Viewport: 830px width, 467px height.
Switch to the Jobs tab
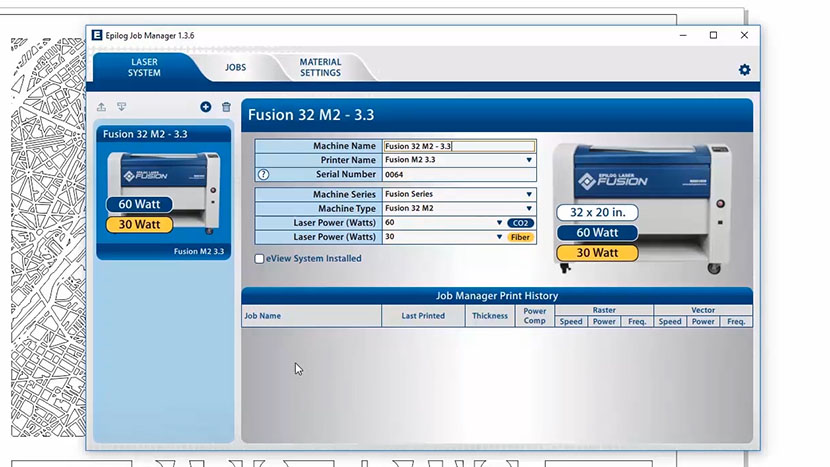[x=235, y=68]
